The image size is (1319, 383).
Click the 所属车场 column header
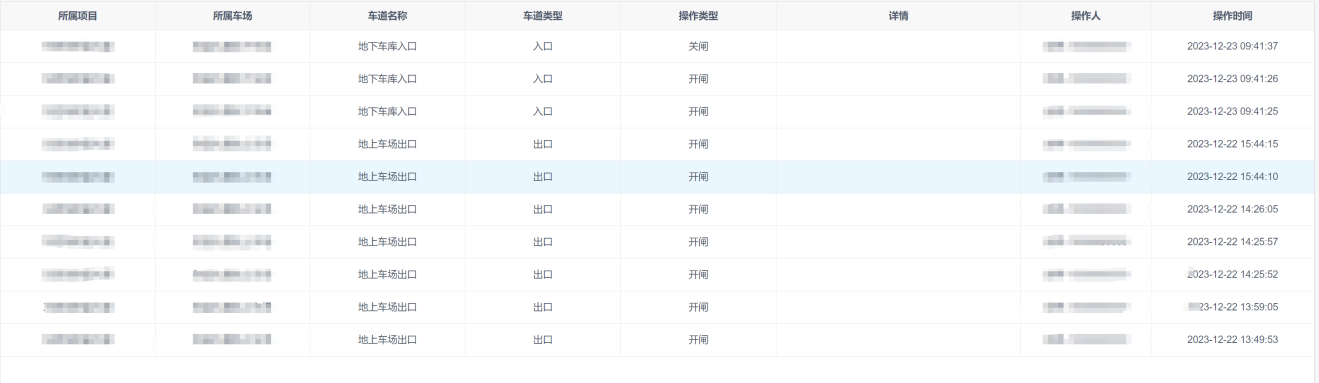(232, 17)
